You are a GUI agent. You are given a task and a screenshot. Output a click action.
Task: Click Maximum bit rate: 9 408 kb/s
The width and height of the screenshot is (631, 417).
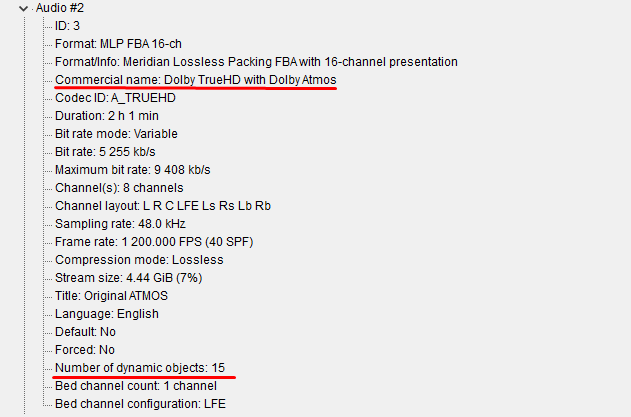point(132,170)
